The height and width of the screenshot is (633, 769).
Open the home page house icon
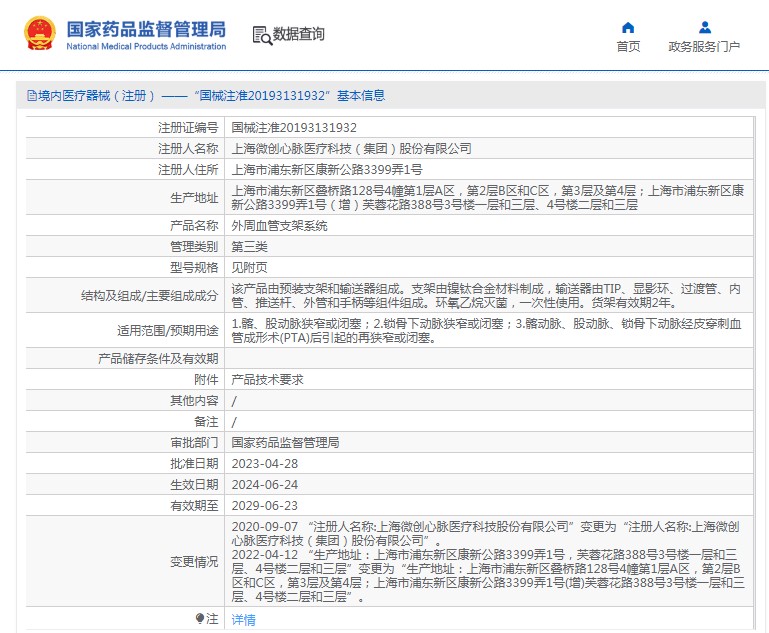pos(628,27)
